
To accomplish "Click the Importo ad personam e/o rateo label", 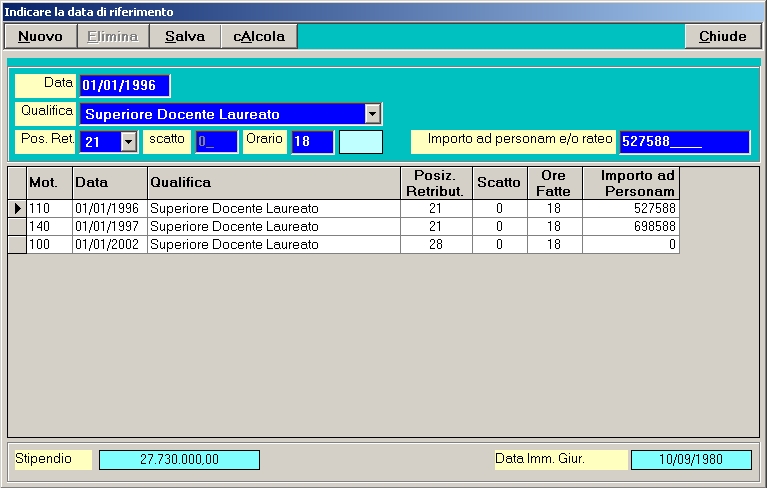I will pos(513,142).
